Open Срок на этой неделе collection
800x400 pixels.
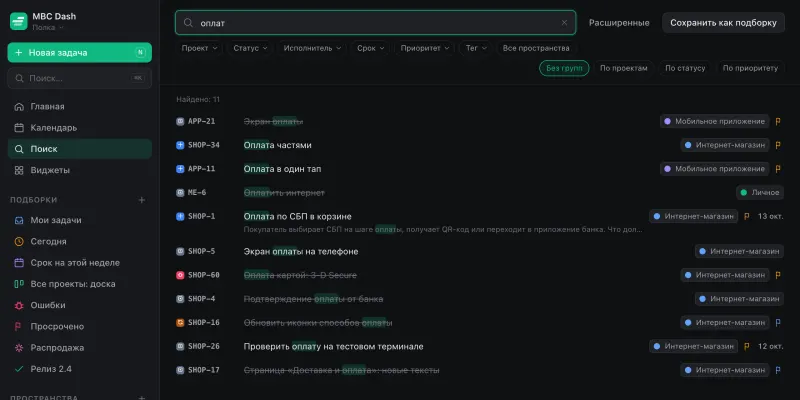tap(80, 263)
